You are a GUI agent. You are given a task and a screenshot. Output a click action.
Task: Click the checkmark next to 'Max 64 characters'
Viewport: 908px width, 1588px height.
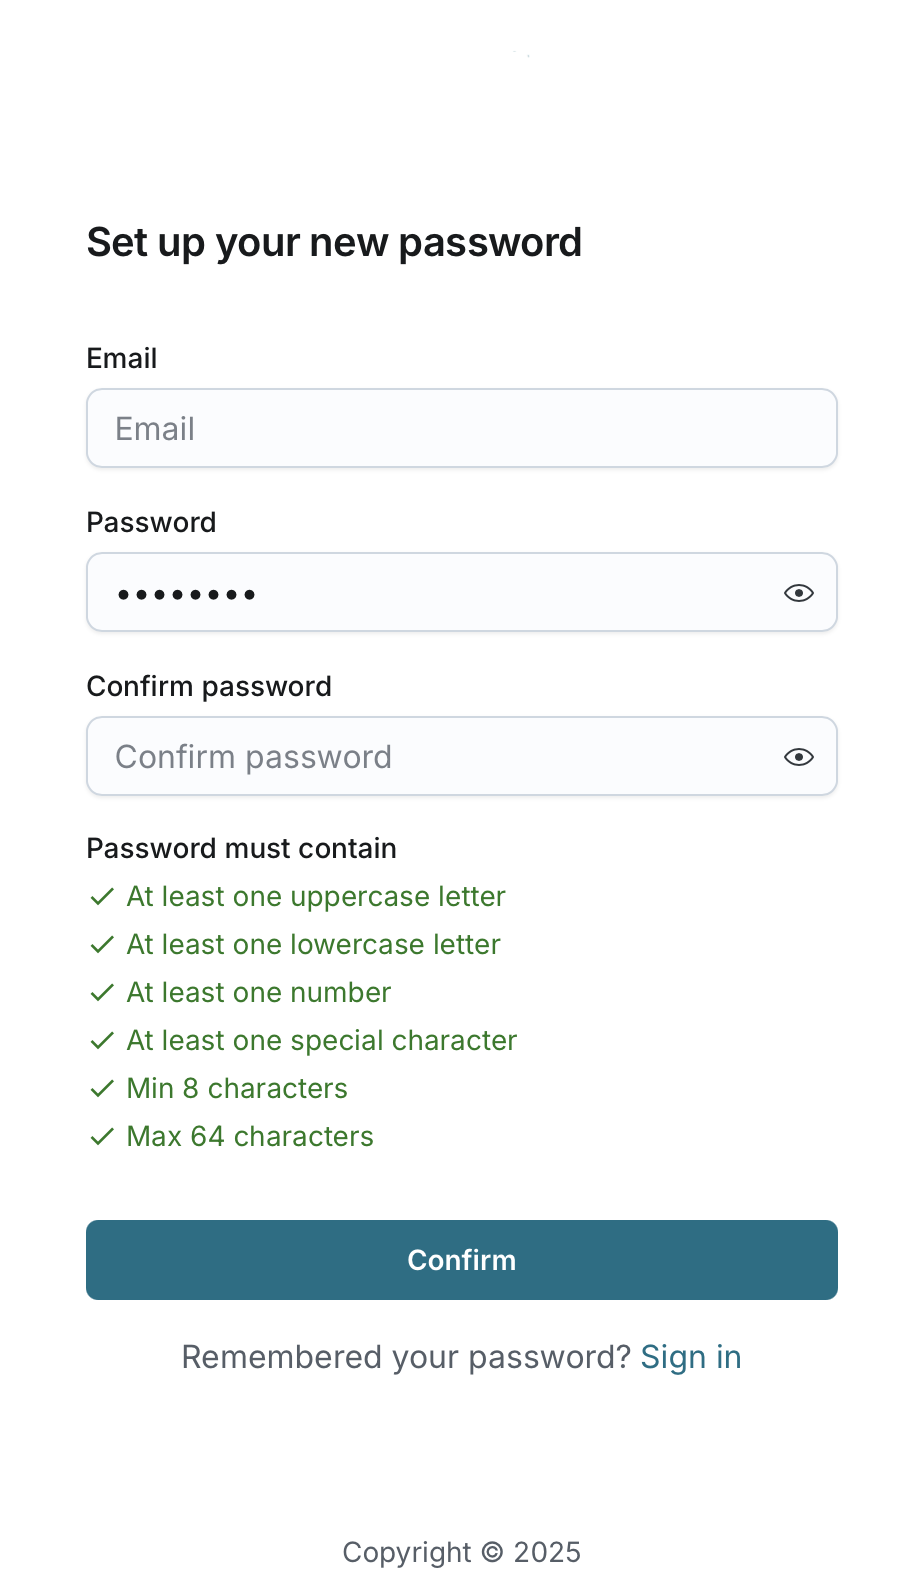(102, 1137)
